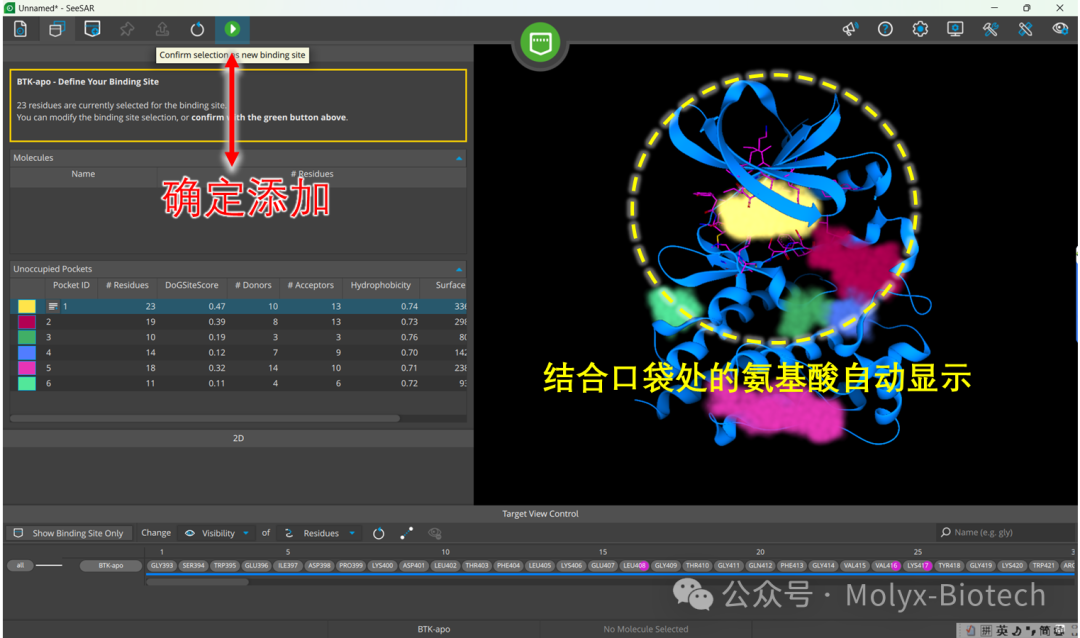
Task: Click the list icon in pocket 1 row
Action: pyautogui.click(x=53, y=307)
